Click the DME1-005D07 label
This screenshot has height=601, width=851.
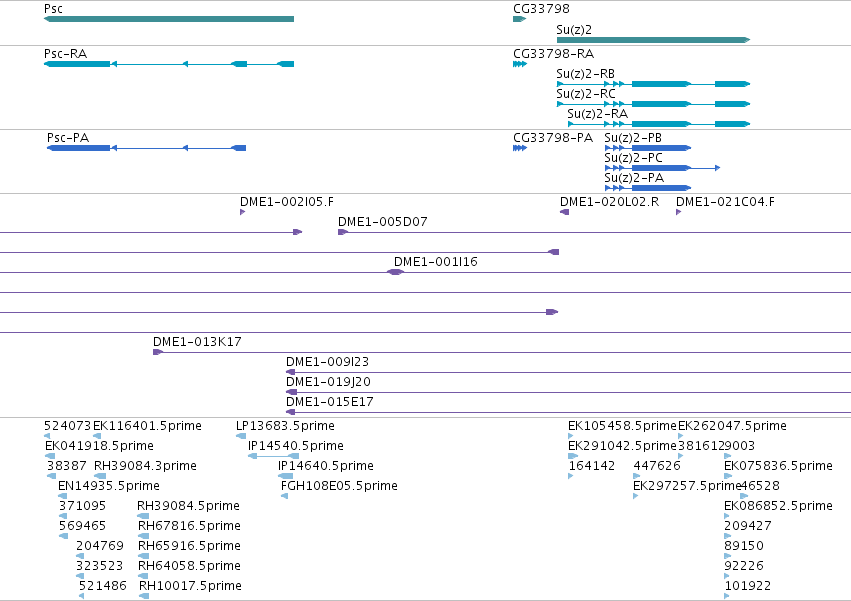383,222
